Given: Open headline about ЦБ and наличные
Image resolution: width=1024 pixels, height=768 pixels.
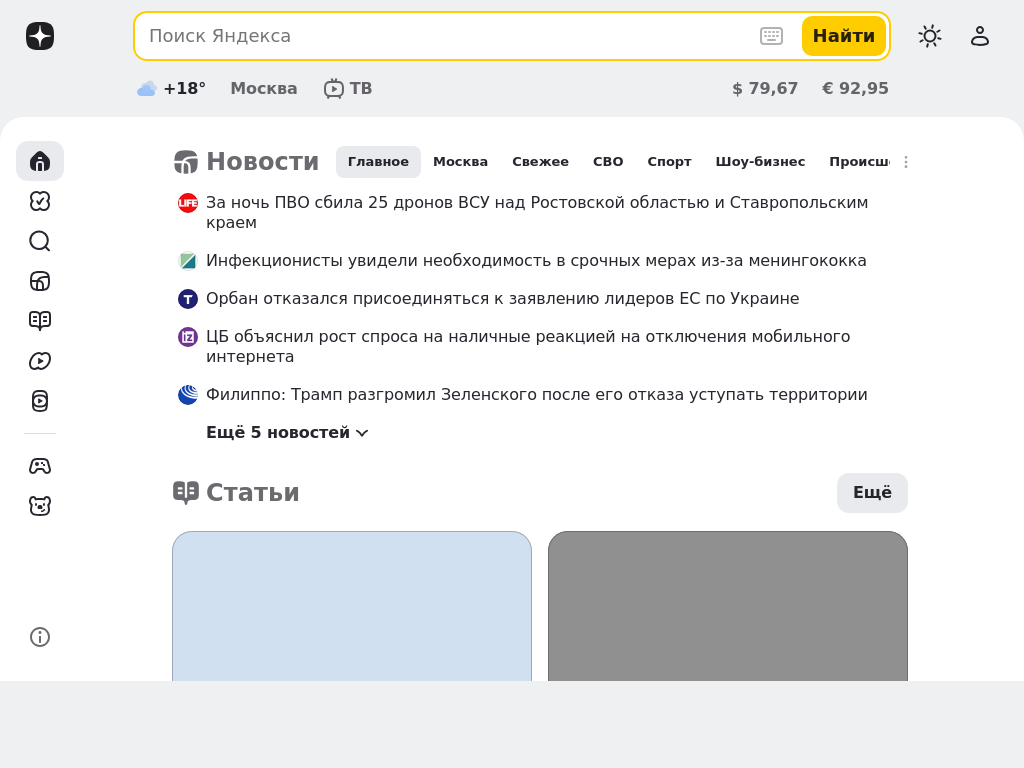Looking at the screenshot, I should click(528, 346).
